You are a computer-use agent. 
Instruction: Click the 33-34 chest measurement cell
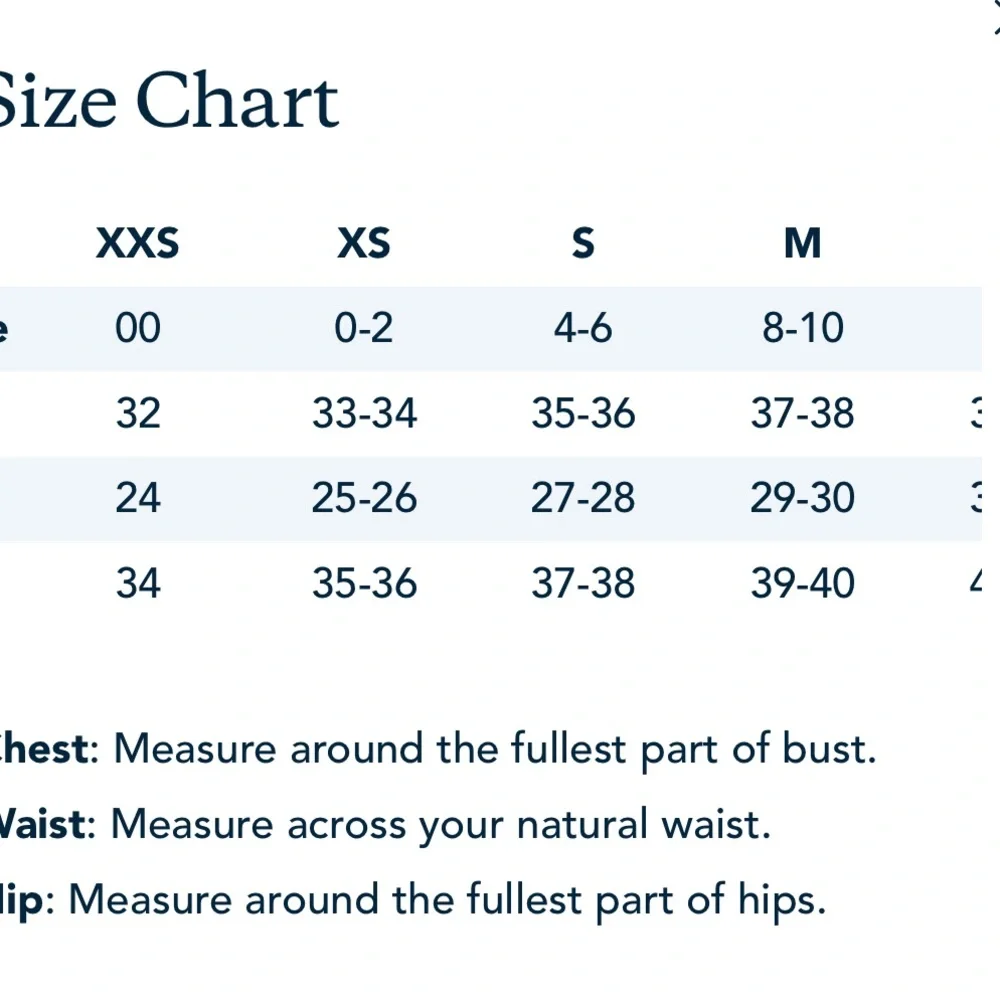tap(364, 413)
